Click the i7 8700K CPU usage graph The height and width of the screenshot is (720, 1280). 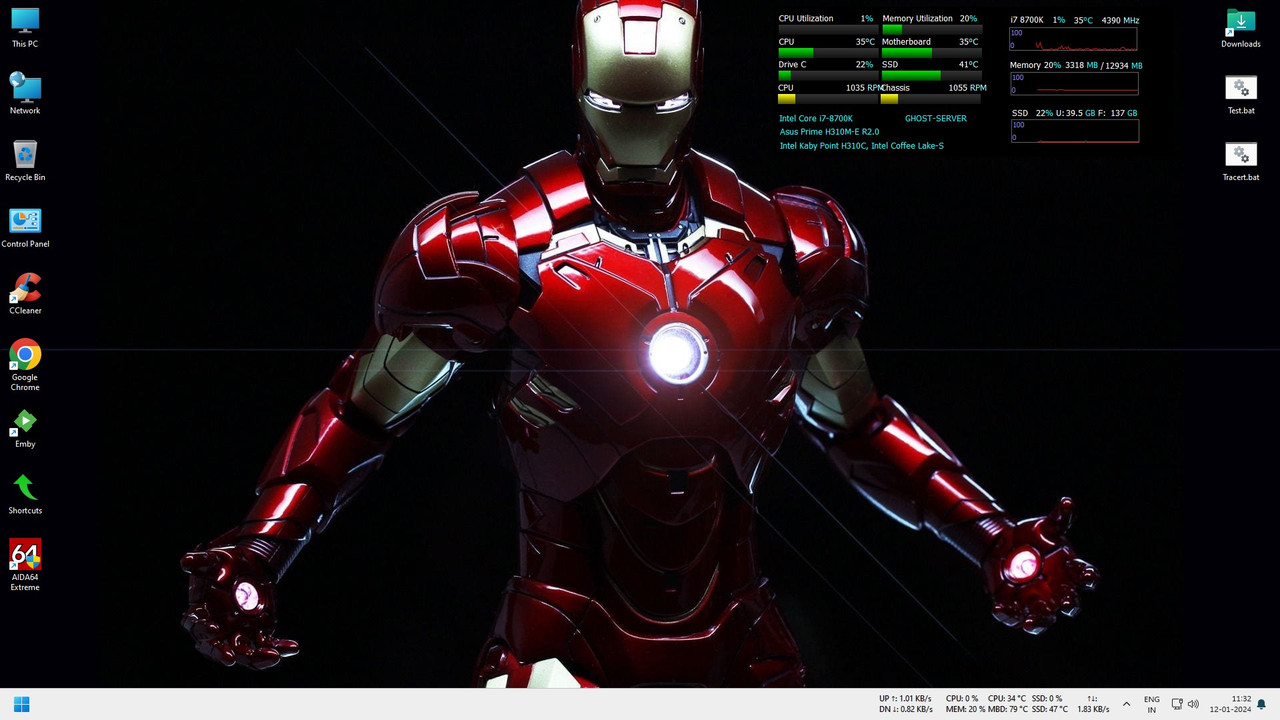(1073, 39)
